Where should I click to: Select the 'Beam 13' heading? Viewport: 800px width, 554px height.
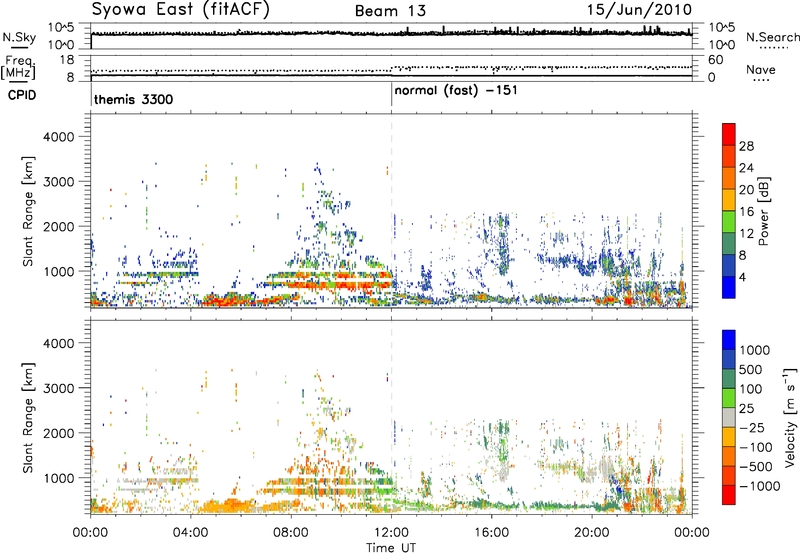click(x=390, y=11)
